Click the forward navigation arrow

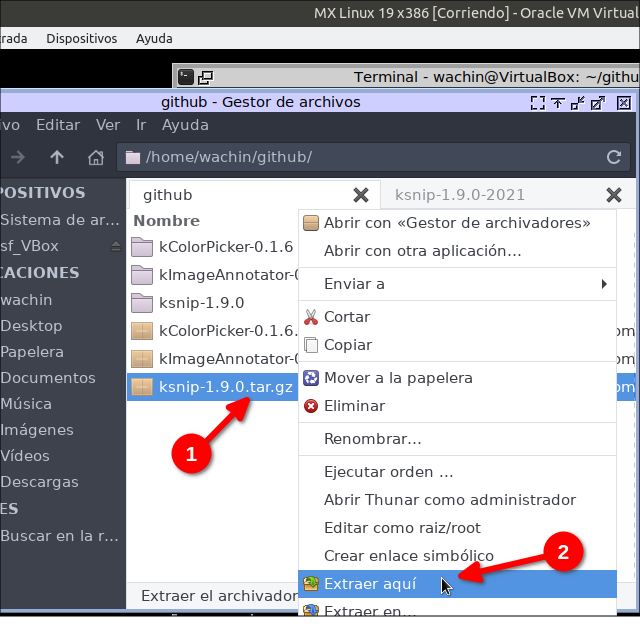18,157
